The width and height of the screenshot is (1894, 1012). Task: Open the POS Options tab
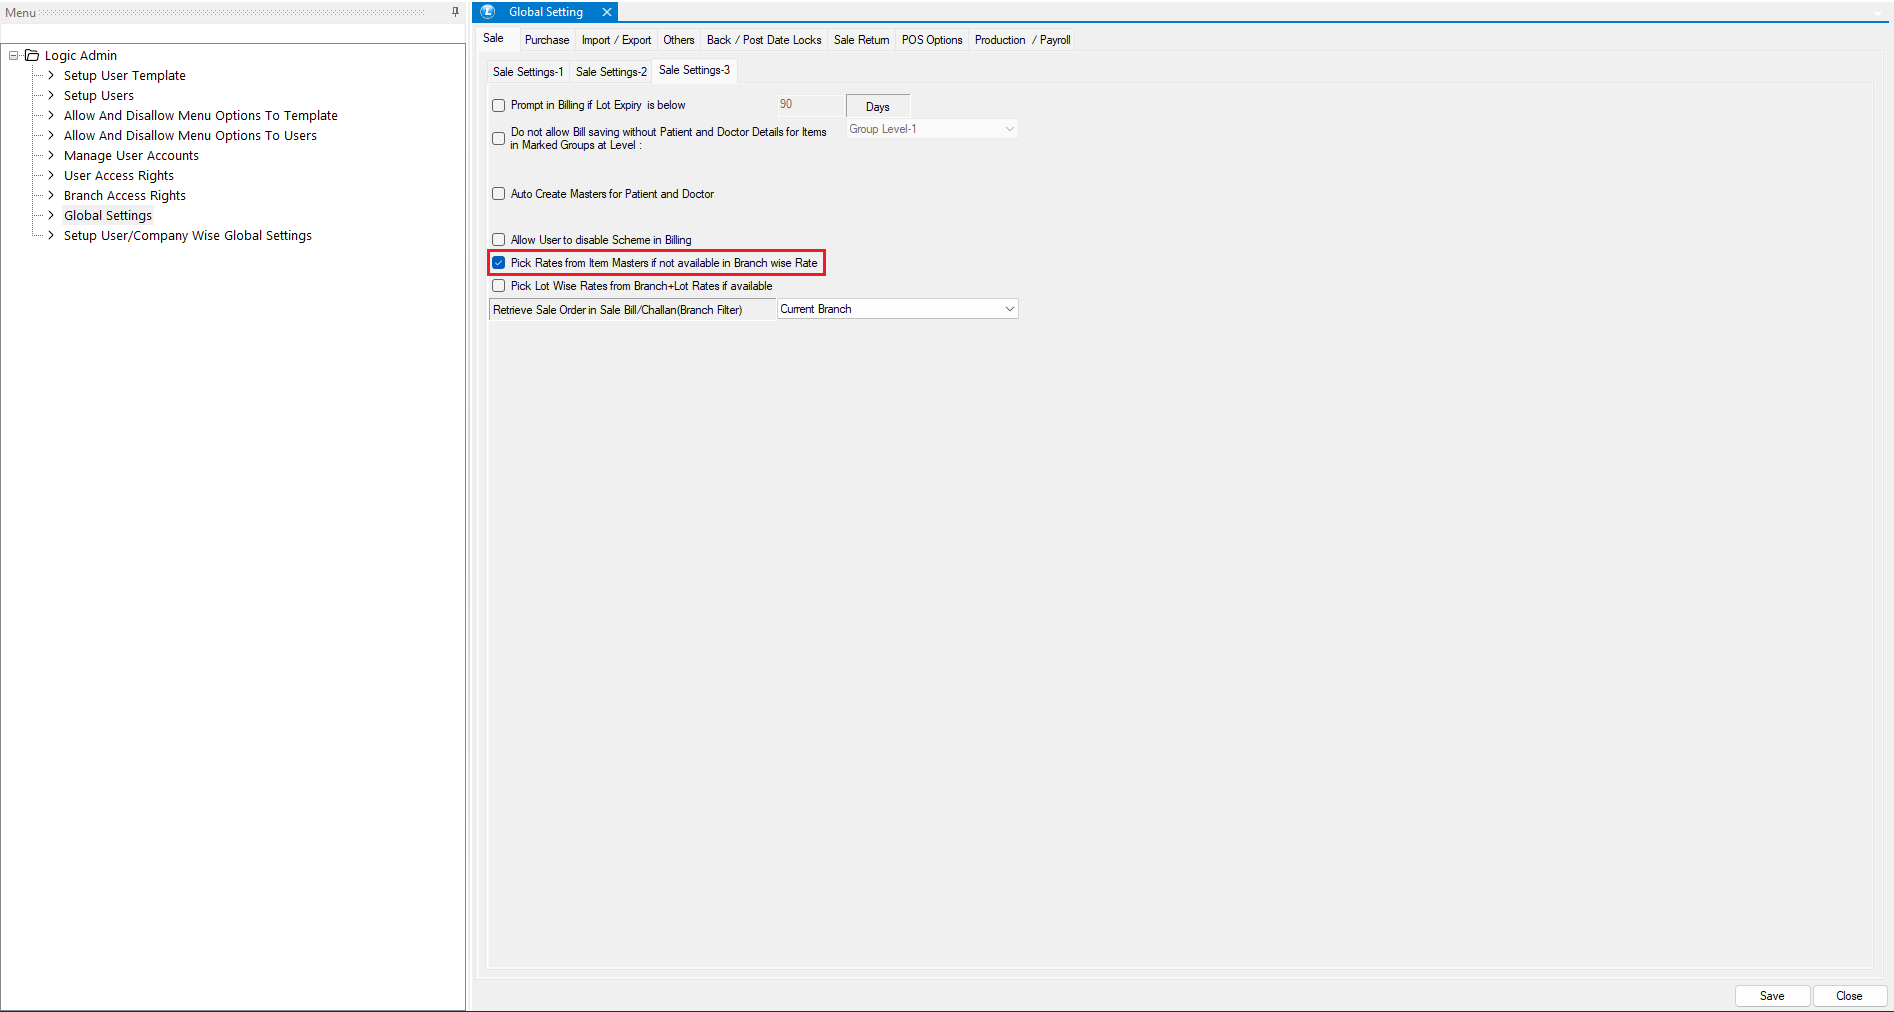(x=931, y=40)
